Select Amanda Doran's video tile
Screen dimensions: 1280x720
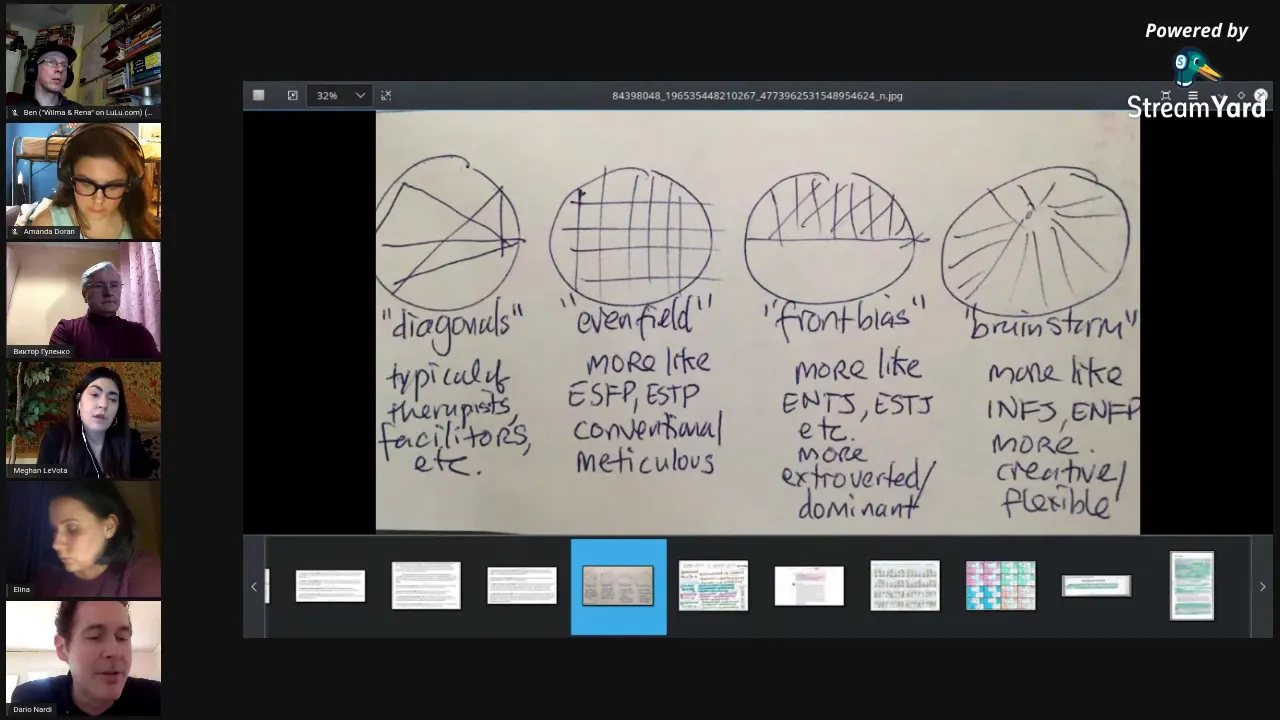pyautogui.click(x=83, y=181)
